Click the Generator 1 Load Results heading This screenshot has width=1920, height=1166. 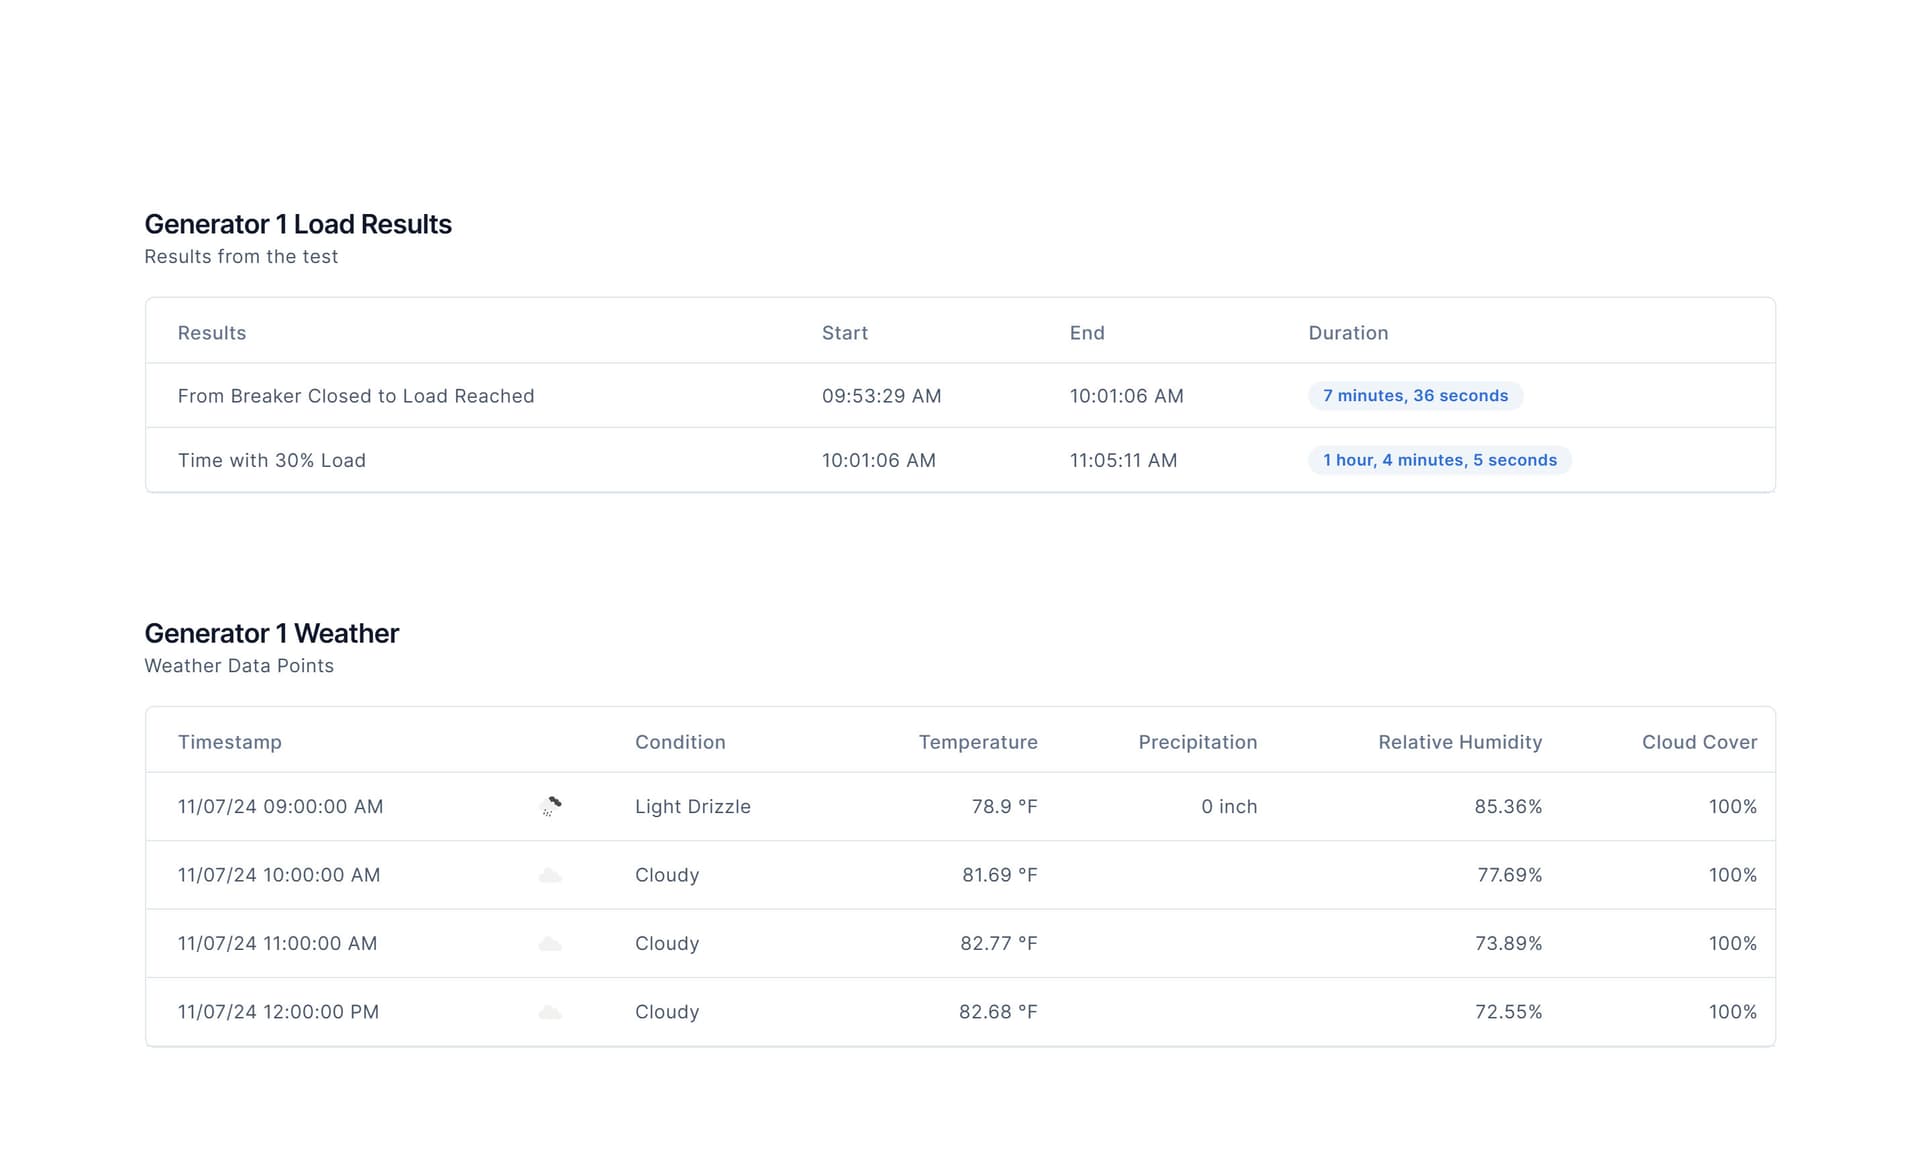(298, 224)
